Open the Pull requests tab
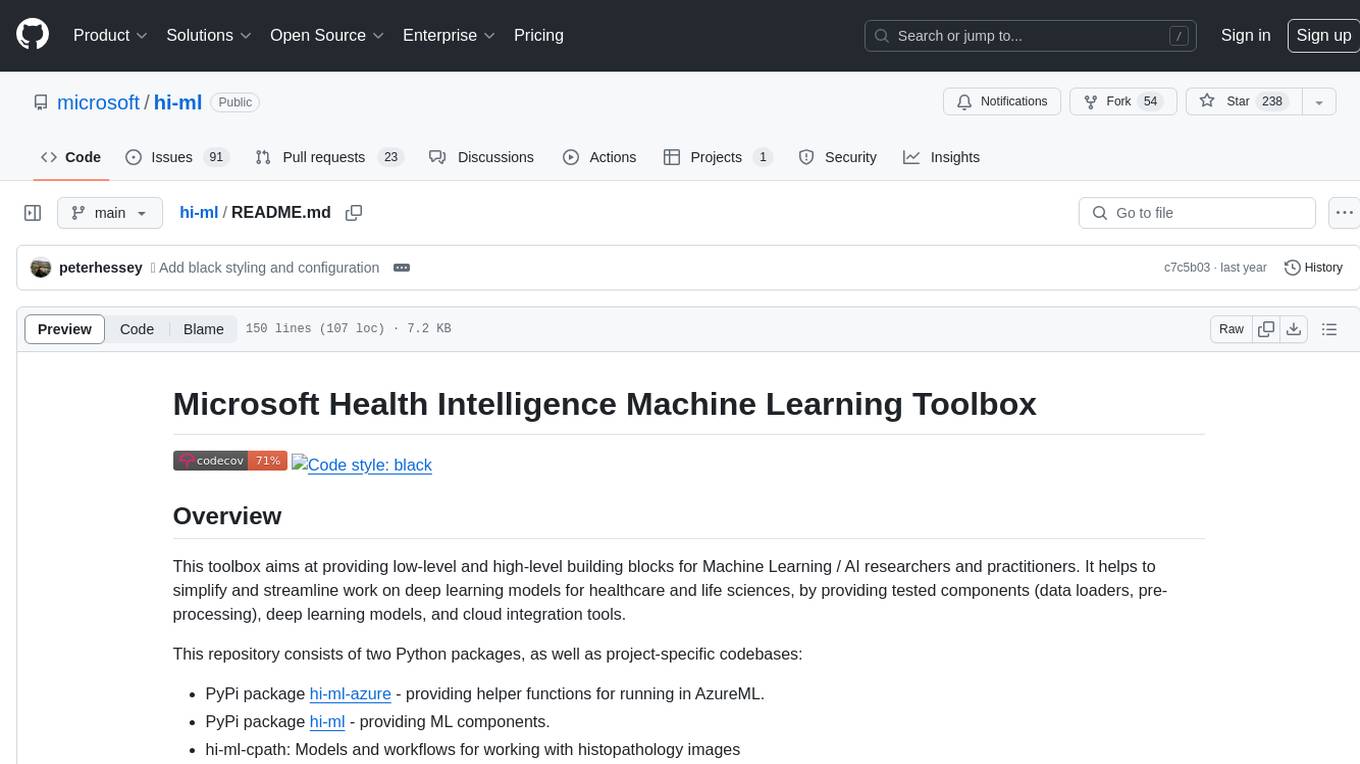This screenshot has width=1360, height=764. tap(328, 157)
